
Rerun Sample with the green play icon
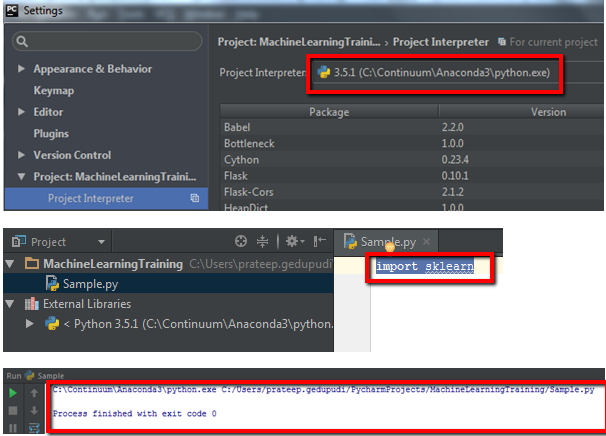tap(12, 393)
